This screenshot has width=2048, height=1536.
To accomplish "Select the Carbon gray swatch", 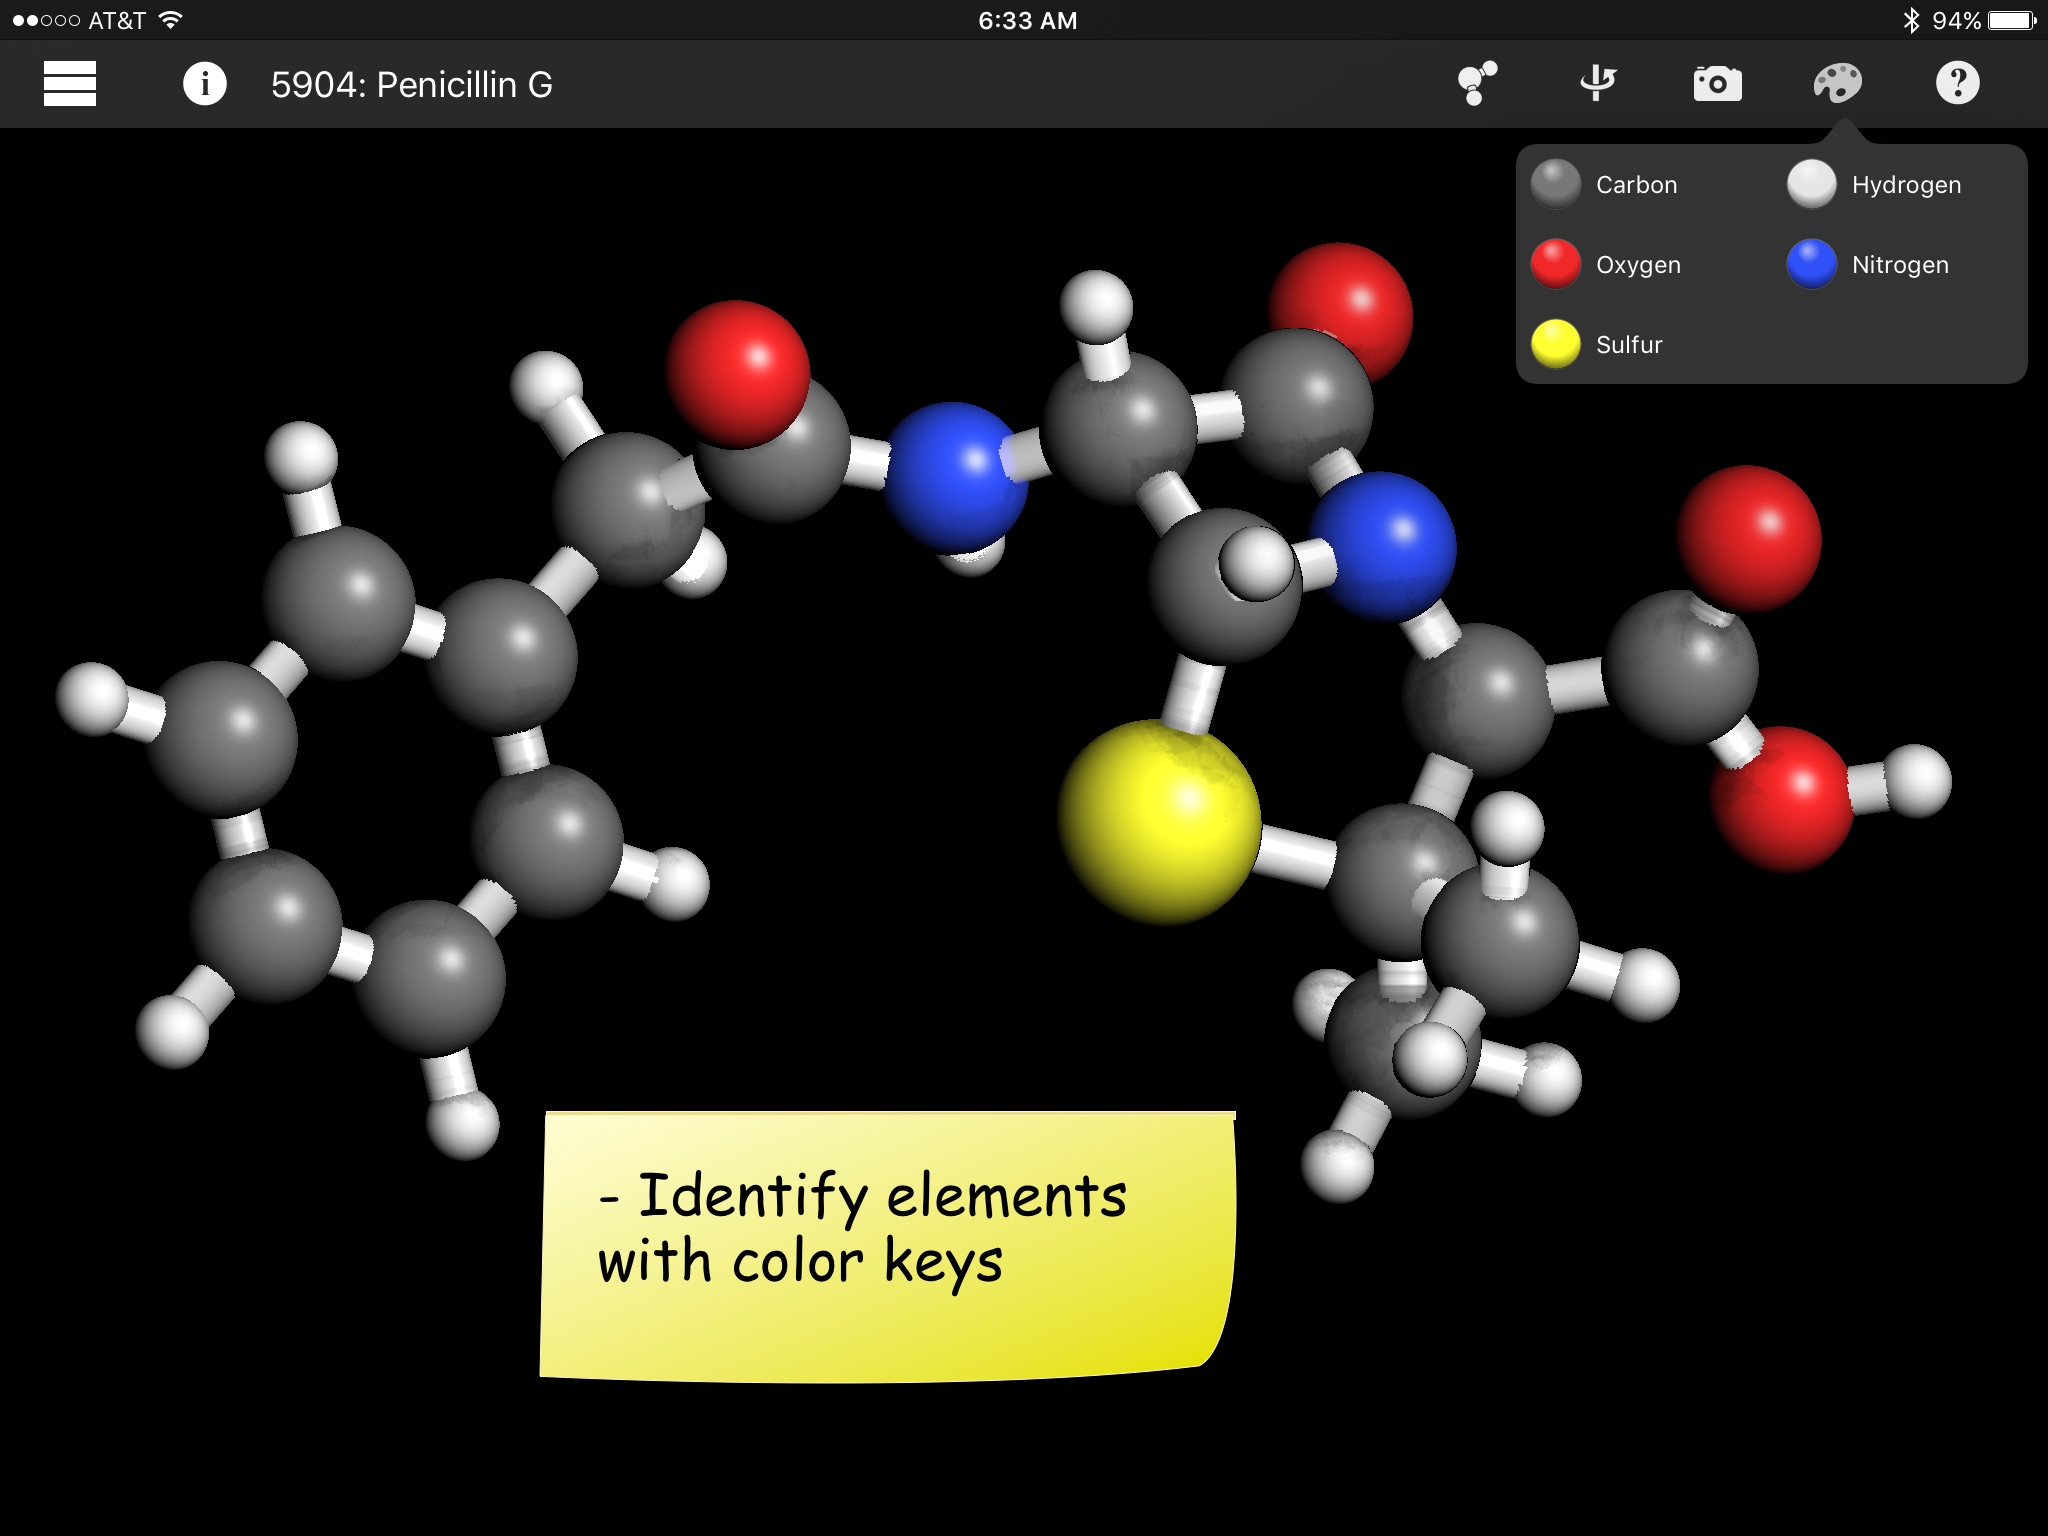I will click(x=1556, y=184).
